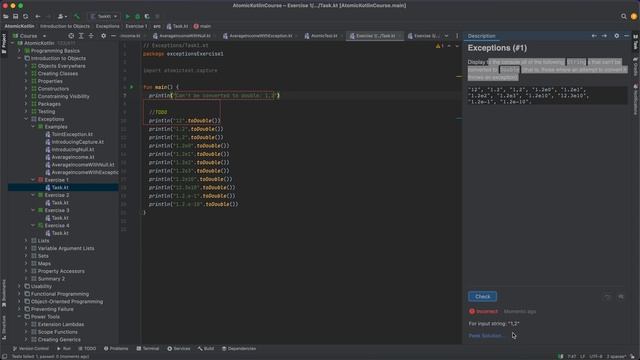Click Expand All in project panel
Viewport: 640px width, 360px height.
(x=81, y=36)
